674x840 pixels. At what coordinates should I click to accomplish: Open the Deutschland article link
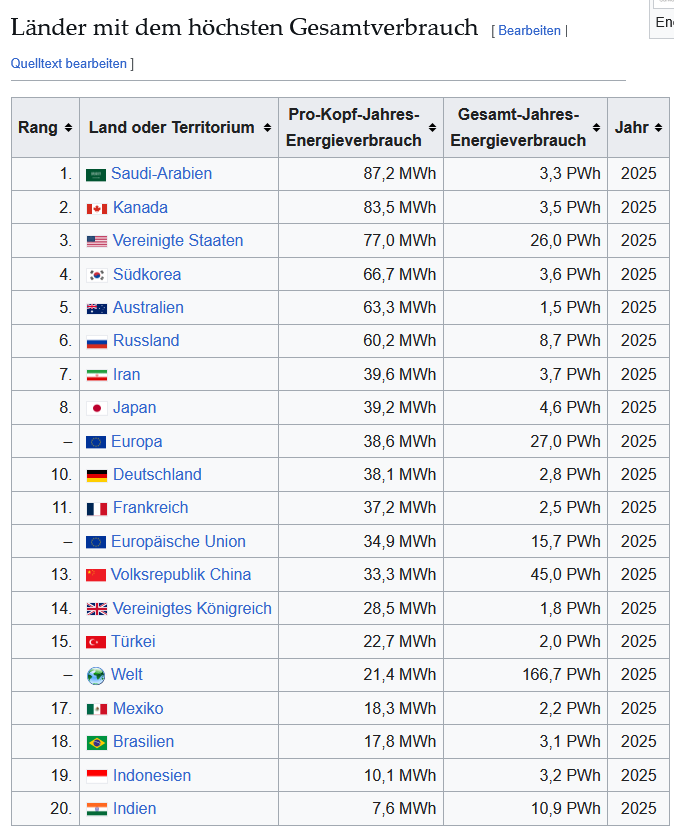tap(157, 475)
